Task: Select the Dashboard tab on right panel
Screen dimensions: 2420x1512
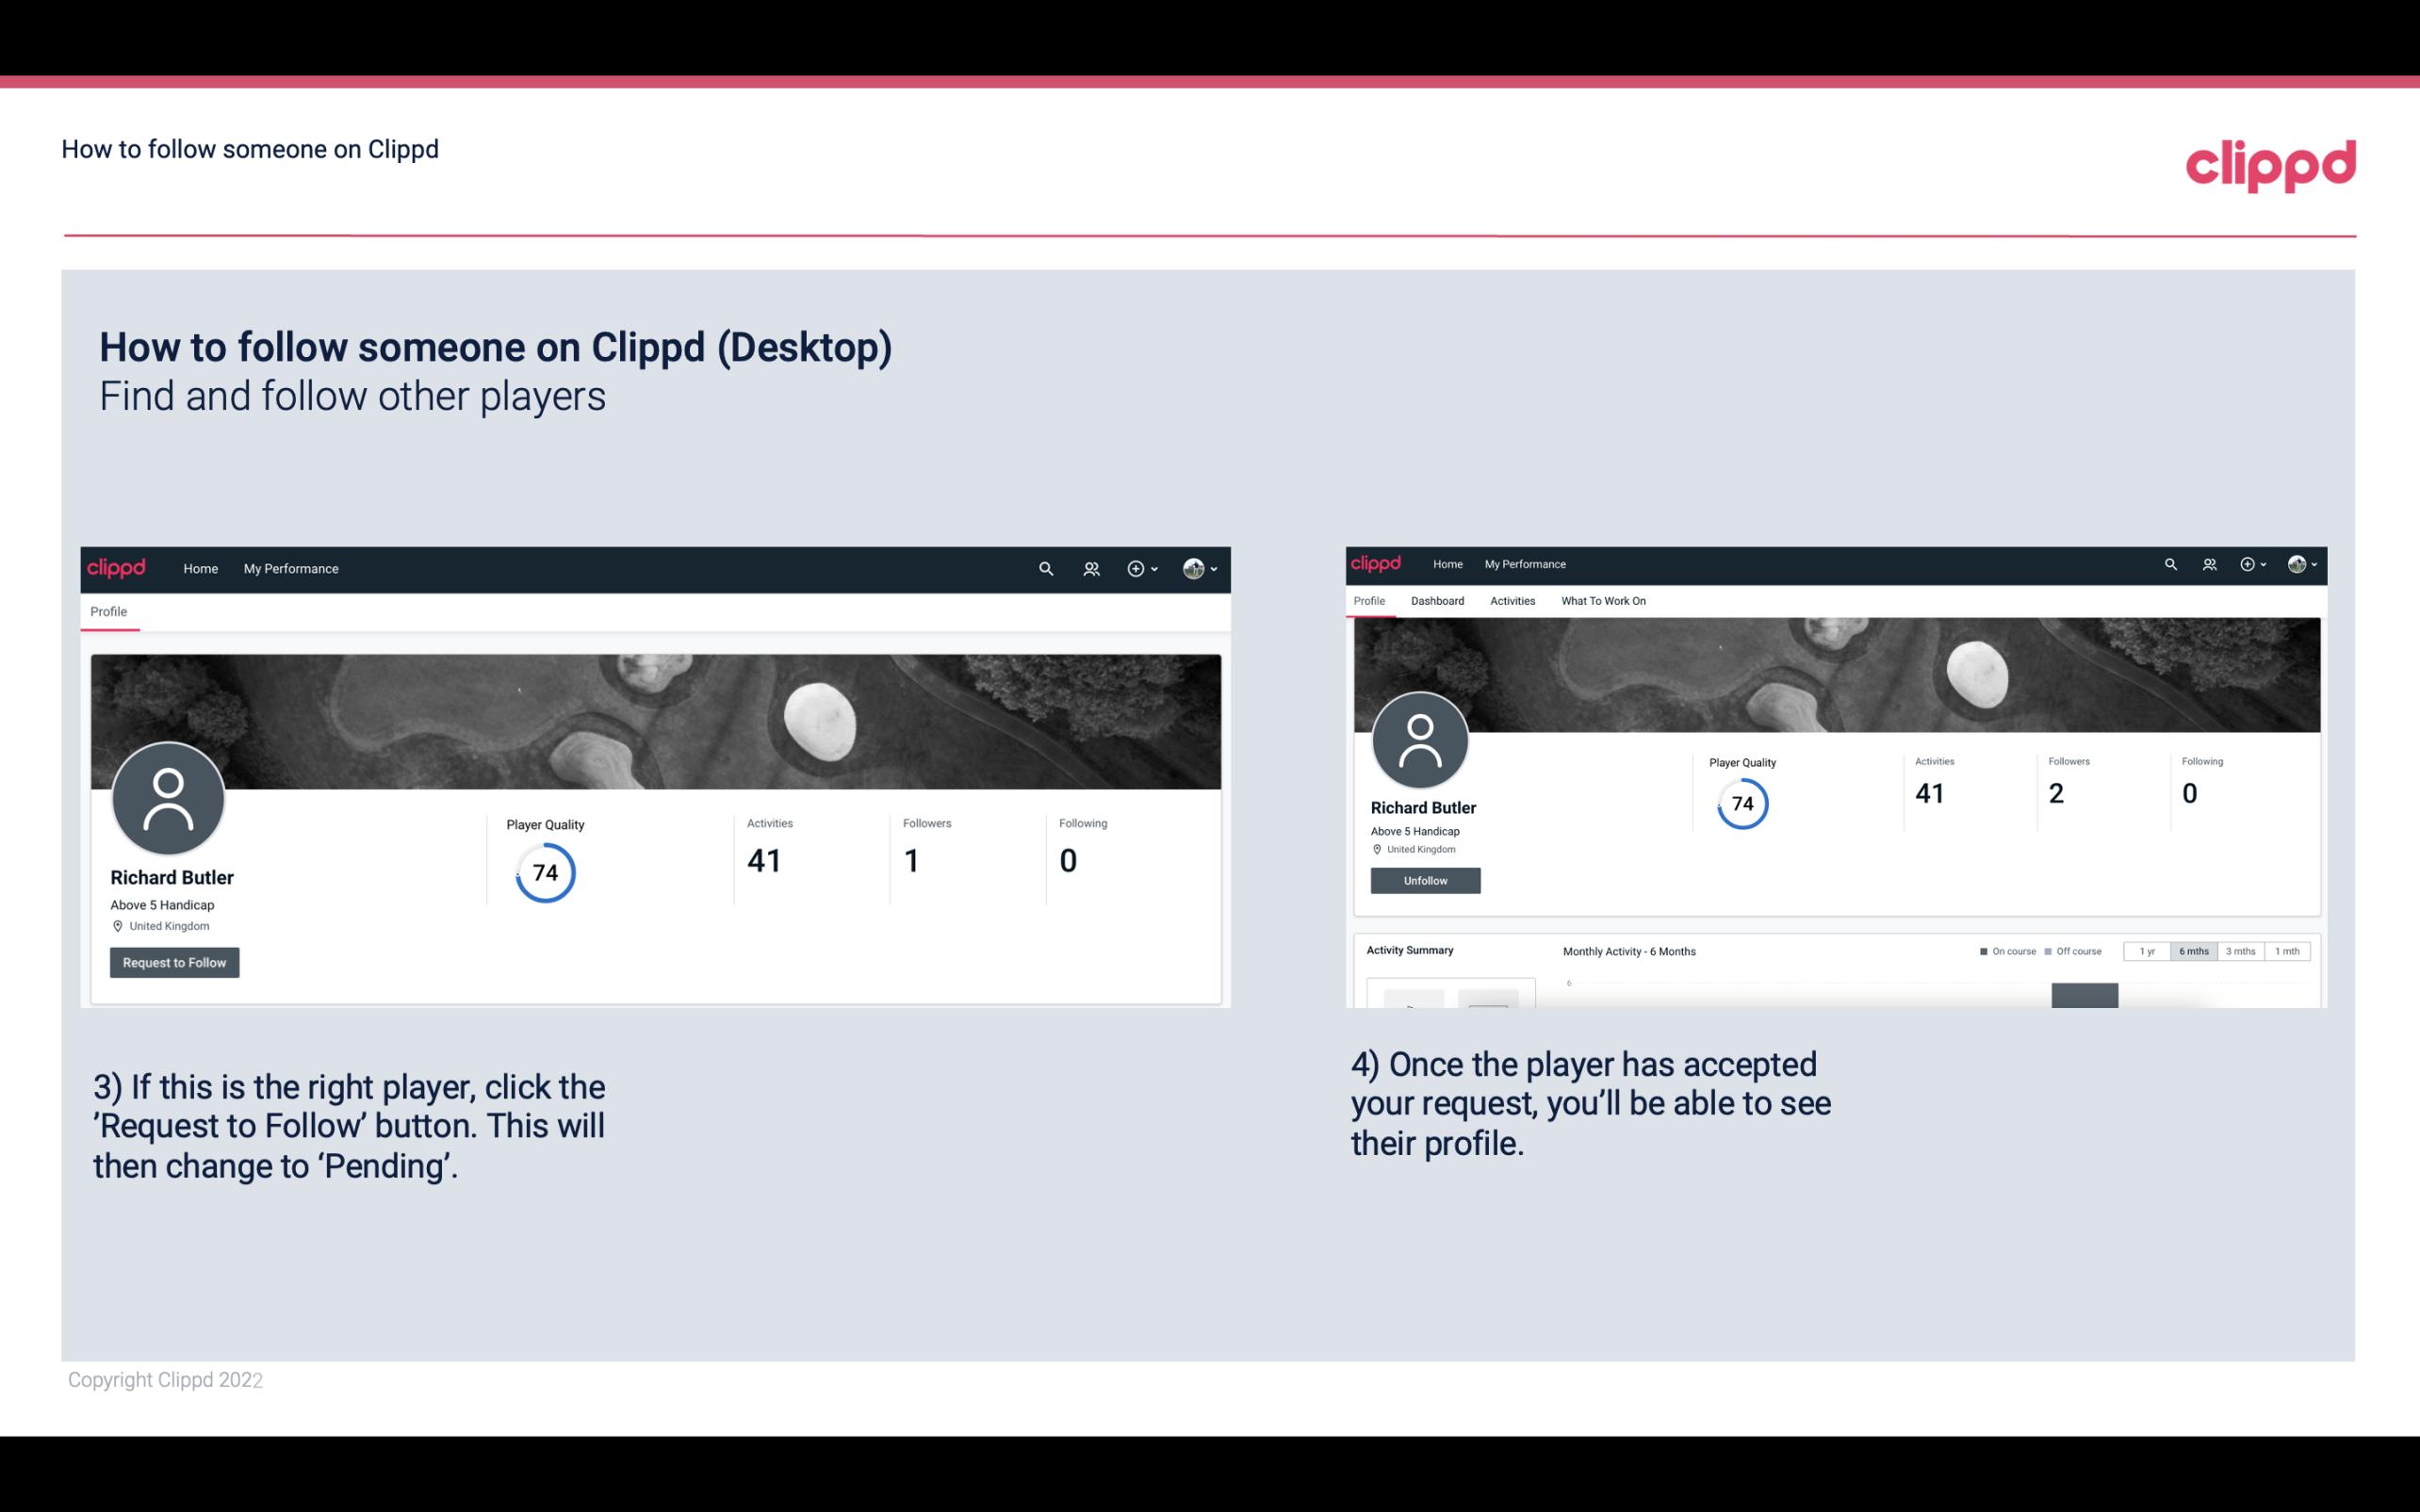Action: (1435, 599)
